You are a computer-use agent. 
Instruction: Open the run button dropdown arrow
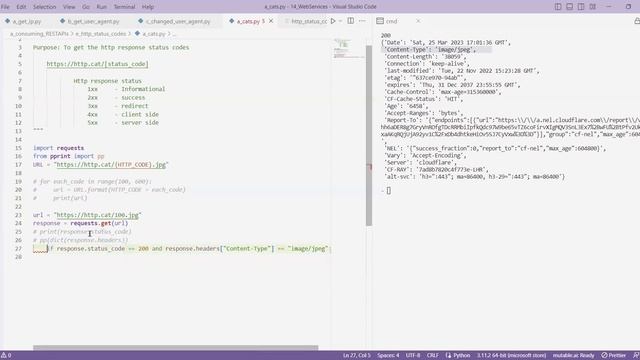[340, 21]
